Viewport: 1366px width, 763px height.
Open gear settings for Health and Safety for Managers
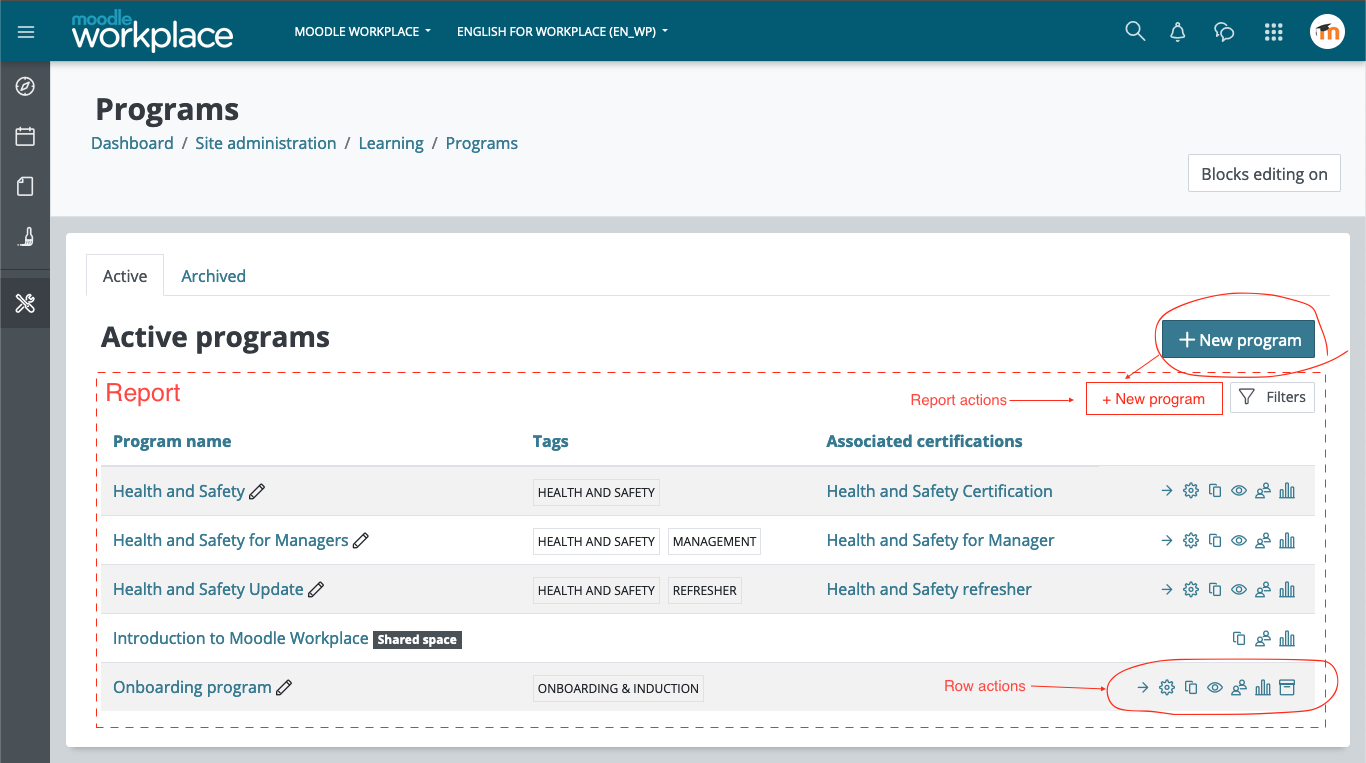[x=1191, y=540]
